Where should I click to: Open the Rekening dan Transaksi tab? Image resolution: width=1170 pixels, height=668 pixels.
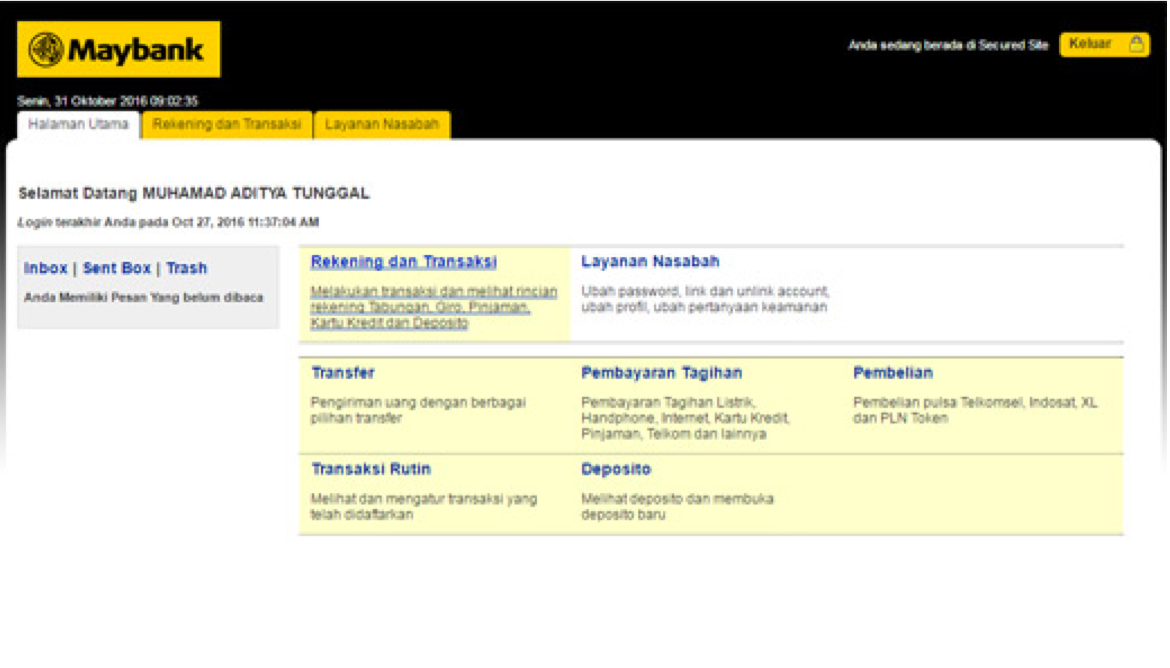tap(226, 125)
